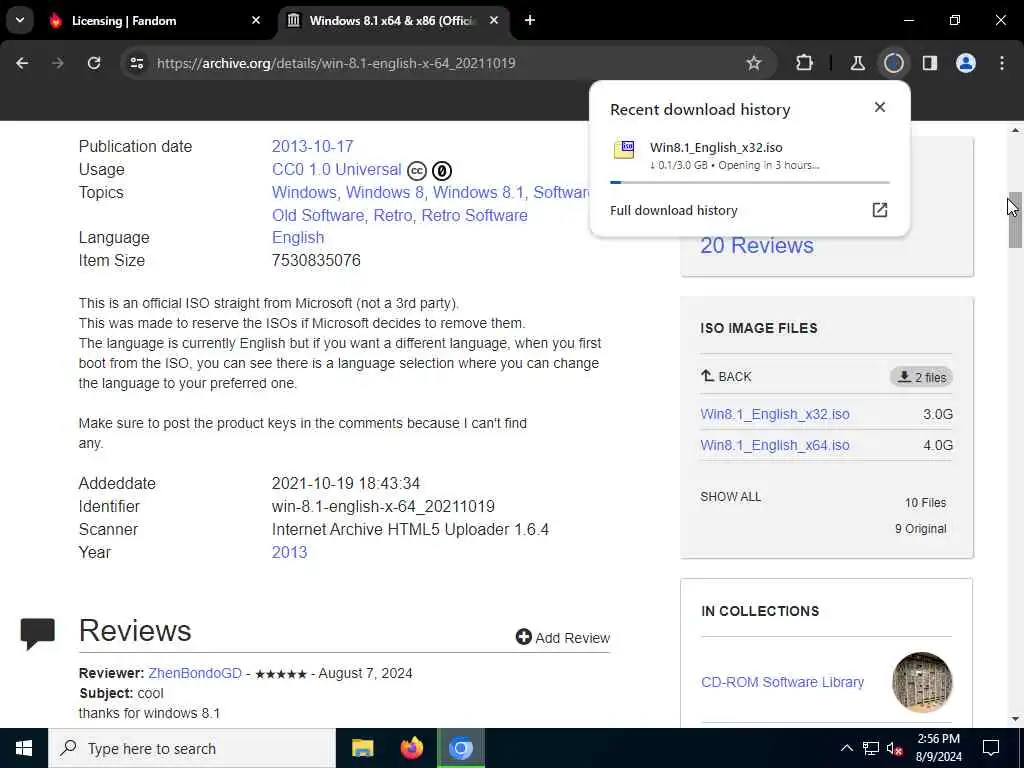The width and height of the screenshot is (1024, 768).
Task: Click the English language link
Action: click(298, 237)
